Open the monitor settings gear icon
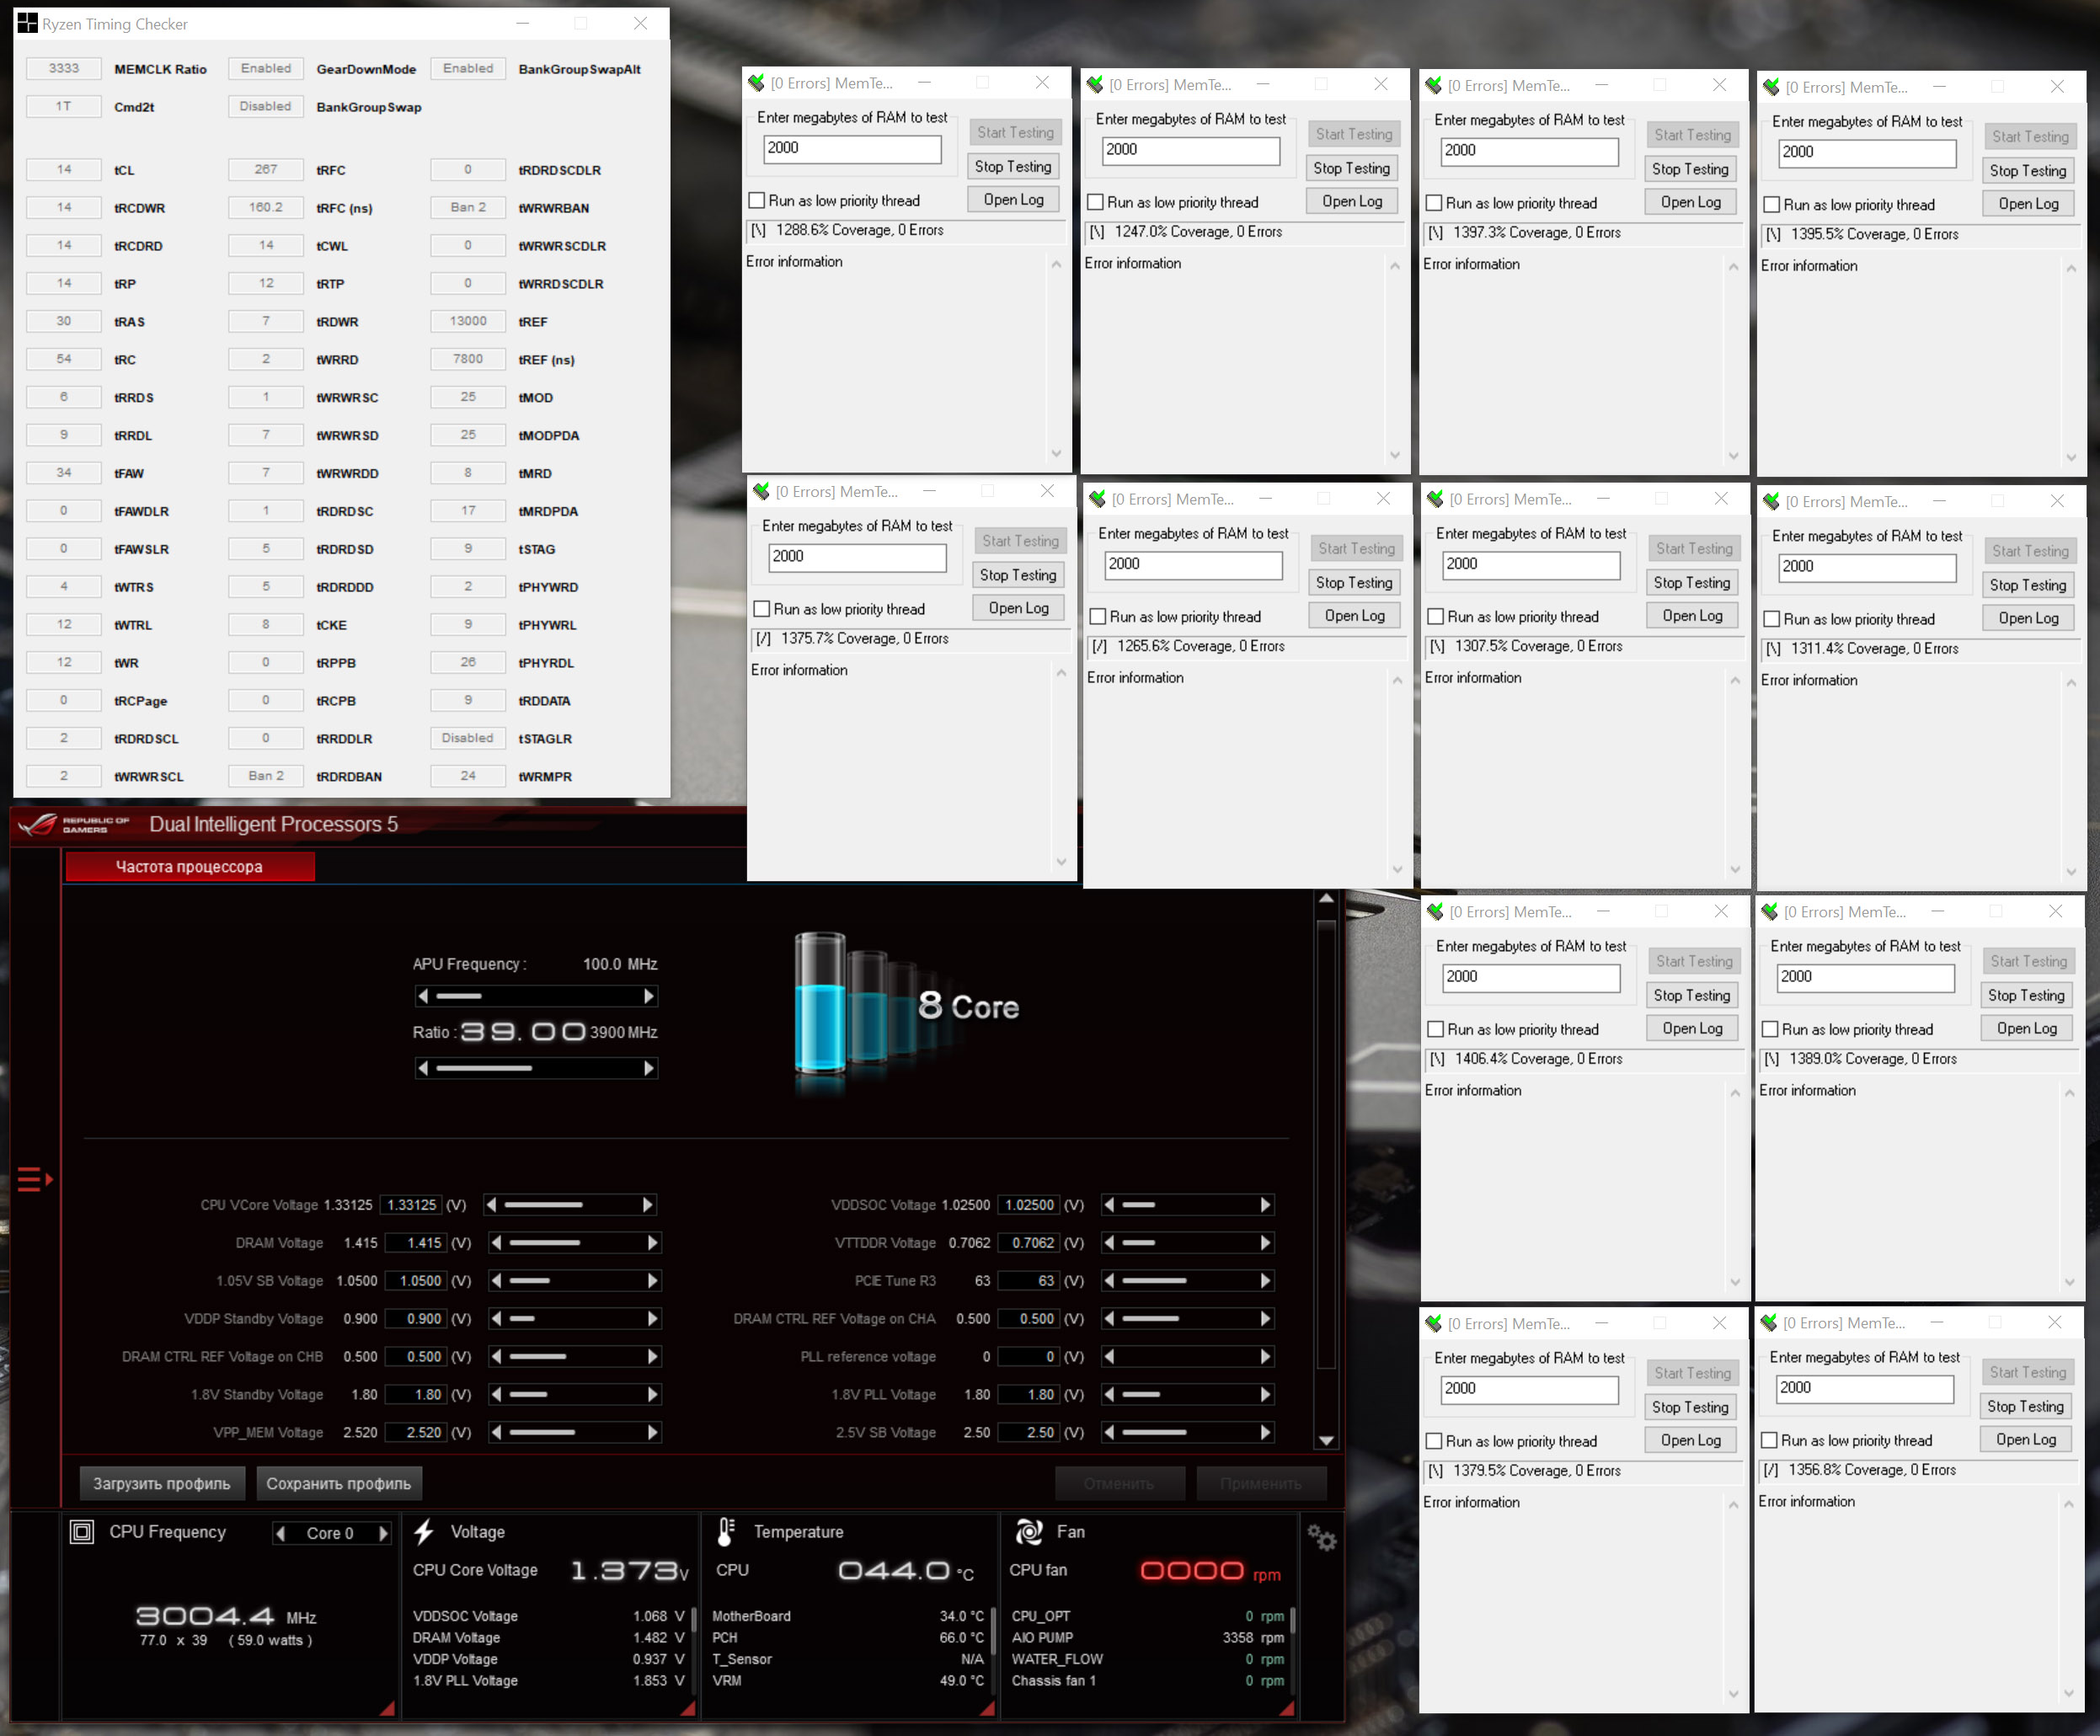Image resolution: width=2100 pixels, height=1736 pixels. 1321,1539
